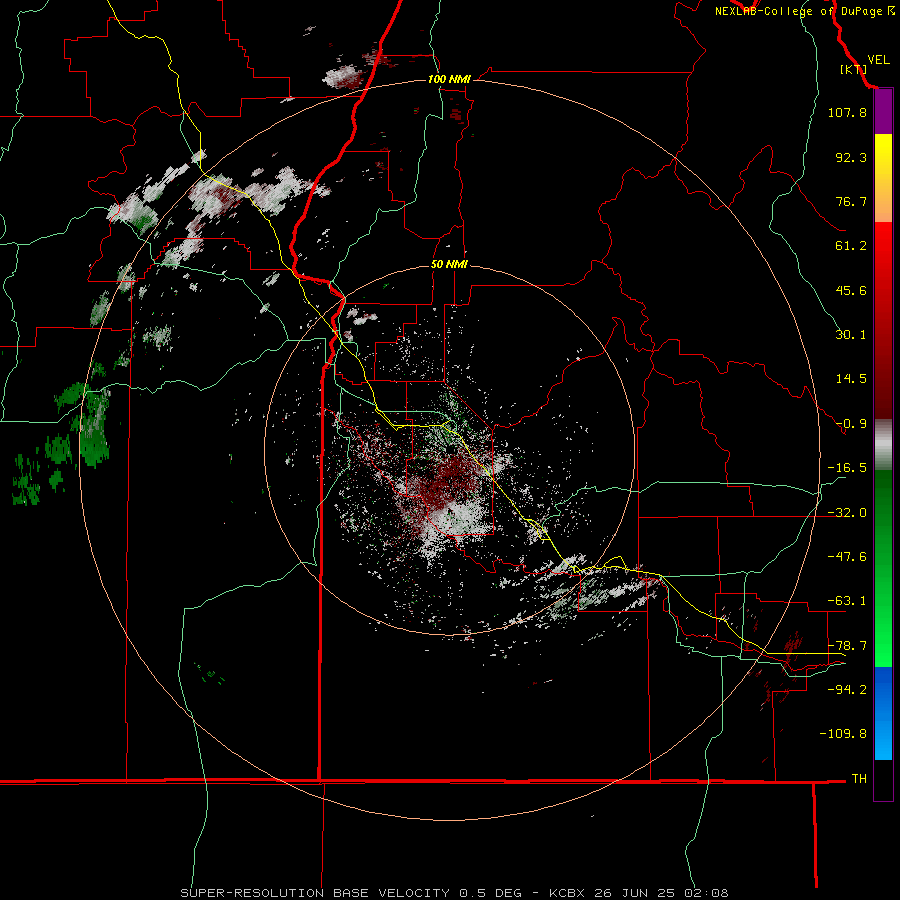Click the -78.7 legend value

click(847, 646)
